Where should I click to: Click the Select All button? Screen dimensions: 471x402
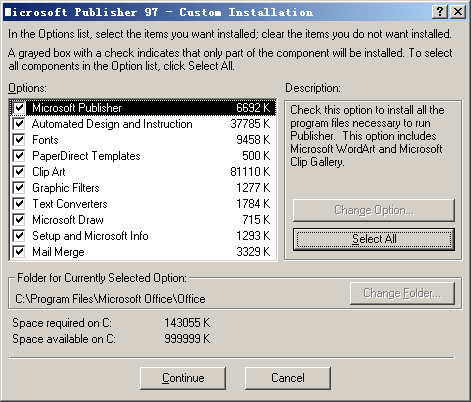374,239
